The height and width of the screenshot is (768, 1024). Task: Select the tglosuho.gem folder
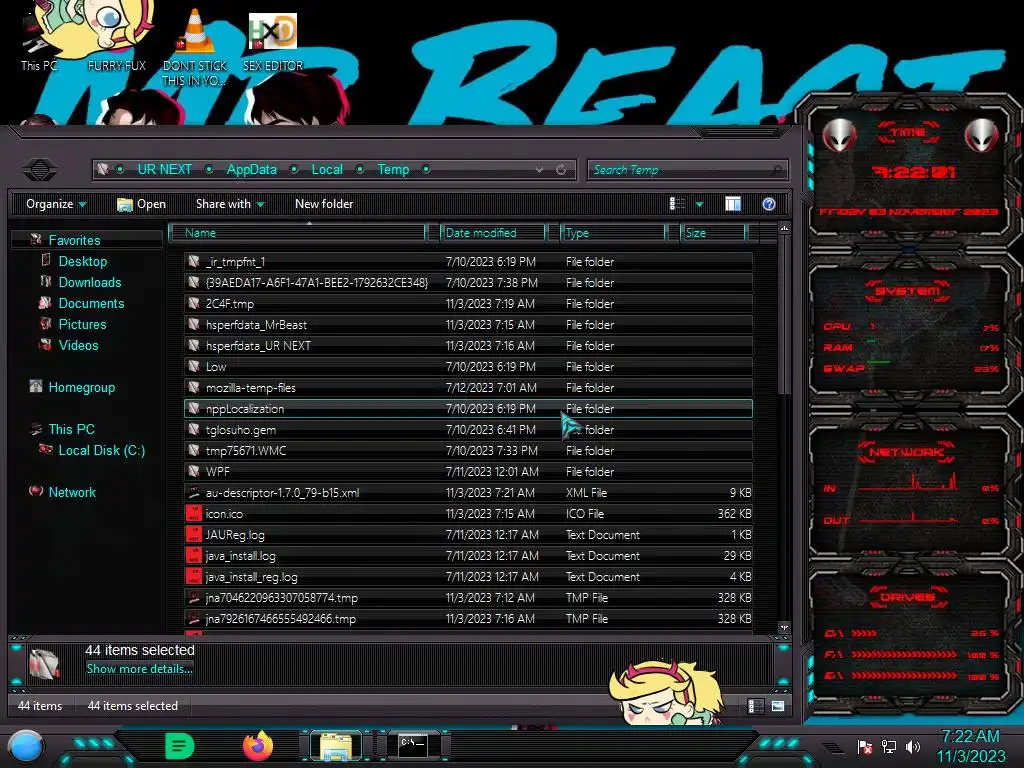click(x=468, y=430)
